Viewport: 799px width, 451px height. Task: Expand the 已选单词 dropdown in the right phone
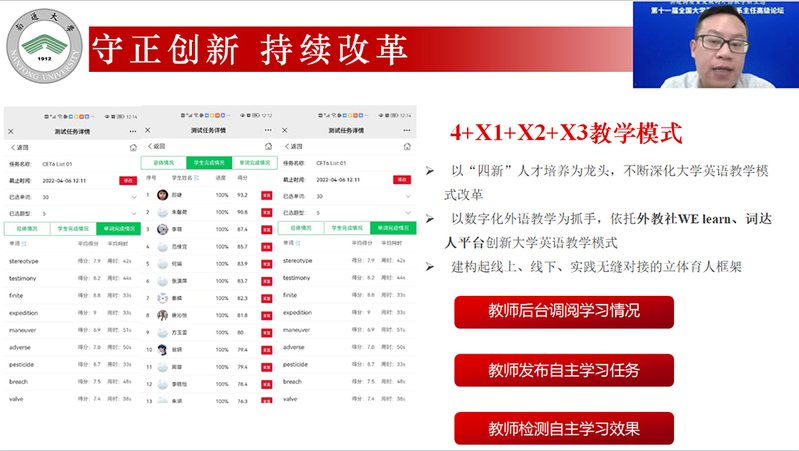coord(408,197)
